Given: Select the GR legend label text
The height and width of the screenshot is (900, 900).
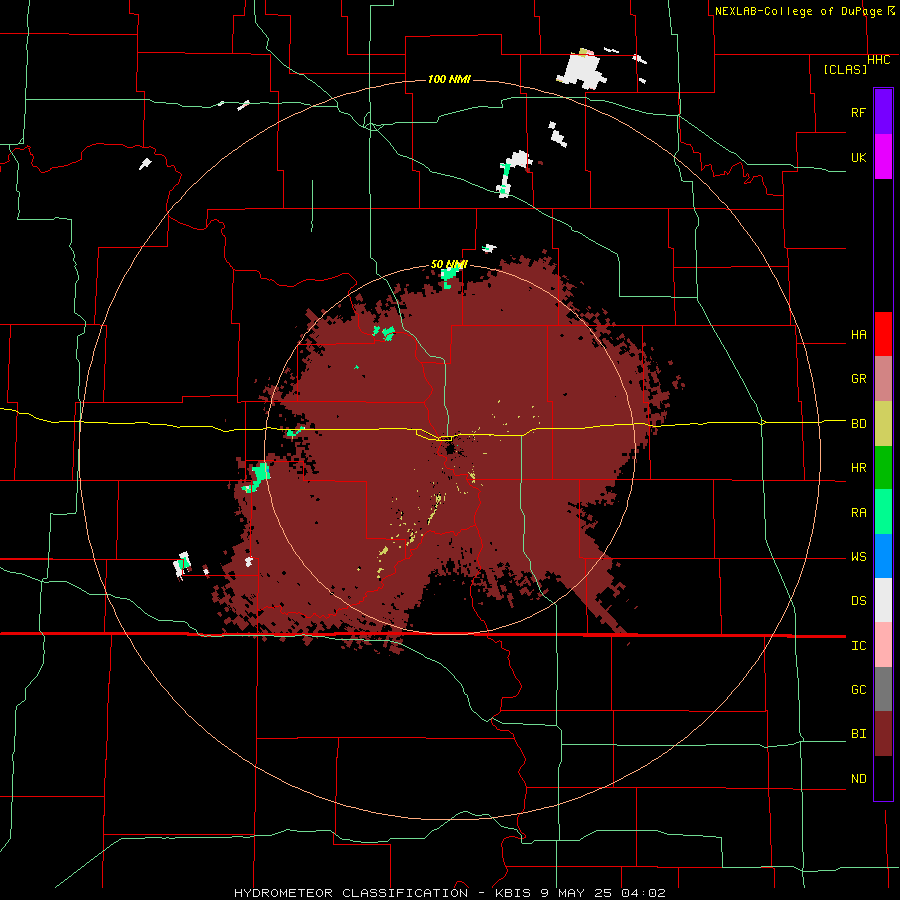Looking at the screenshot, I should [858, 379].
